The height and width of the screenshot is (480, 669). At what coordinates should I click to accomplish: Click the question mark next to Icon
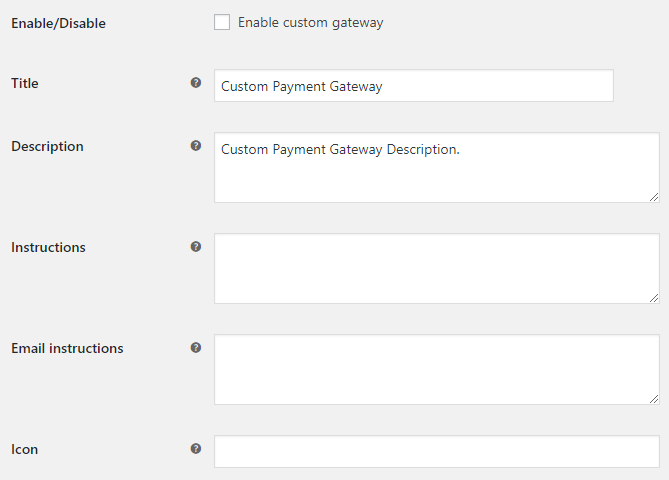[196, 449]
